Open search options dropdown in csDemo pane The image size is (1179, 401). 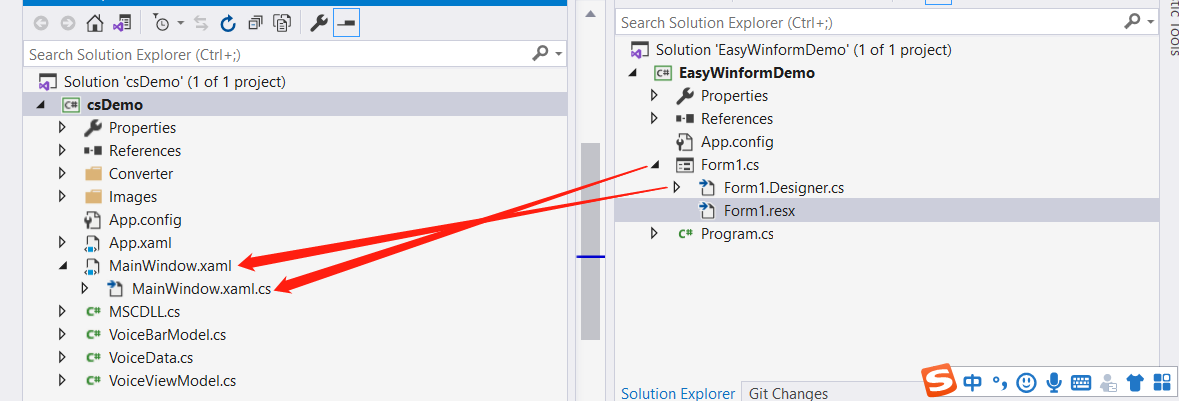pos(557,54)
